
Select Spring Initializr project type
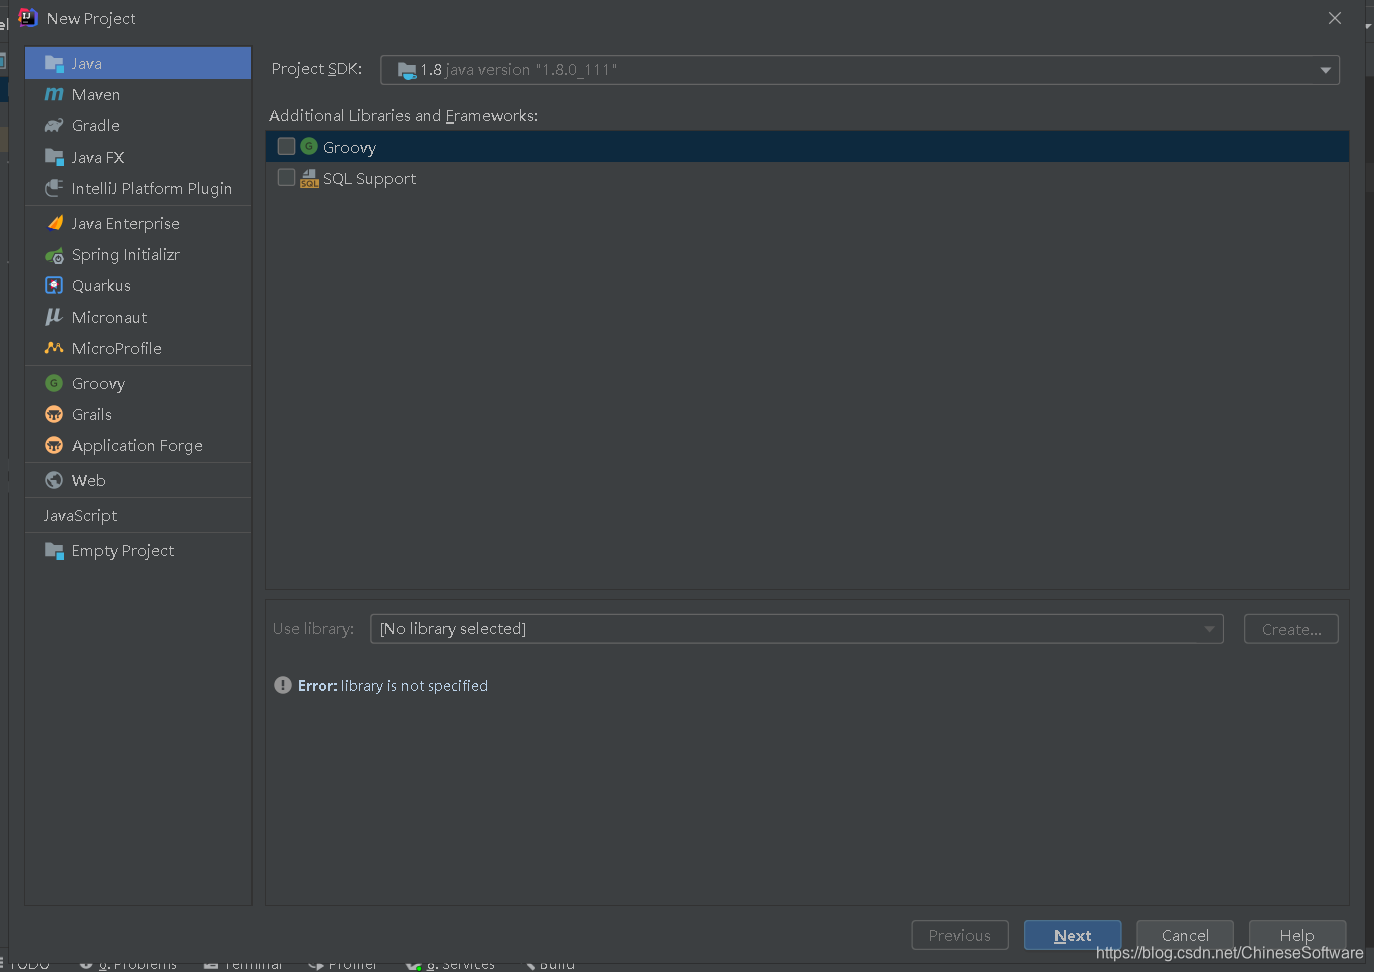click(138, 255)
